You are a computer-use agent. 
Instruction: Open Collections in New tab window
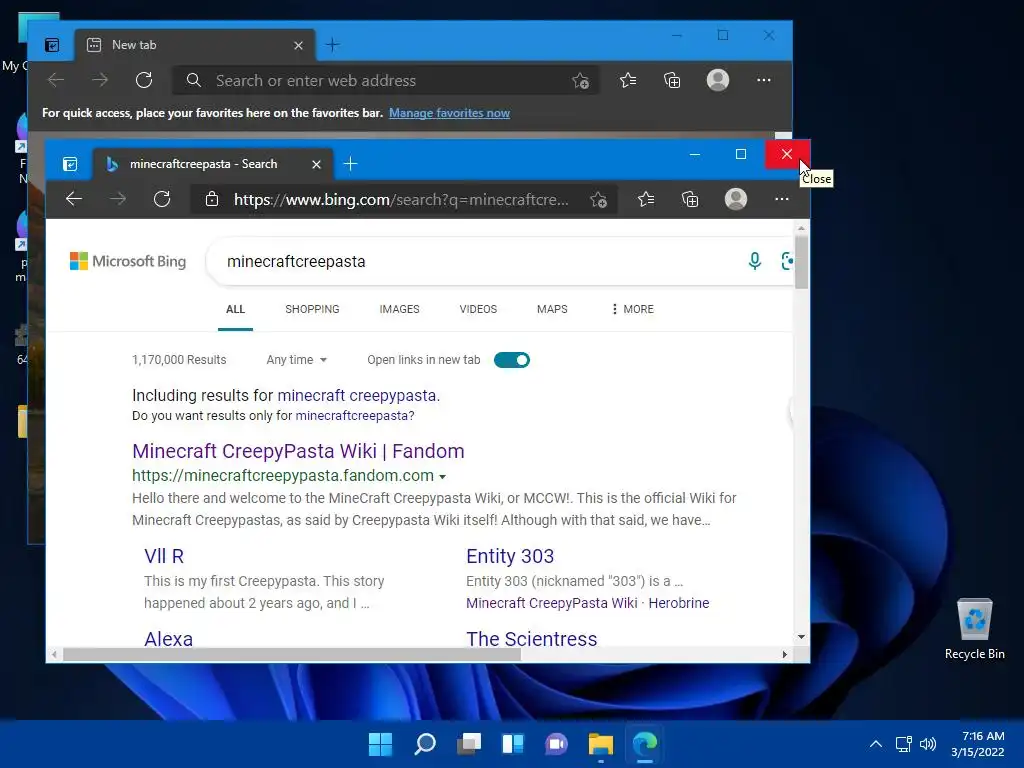tap(672, 80)
